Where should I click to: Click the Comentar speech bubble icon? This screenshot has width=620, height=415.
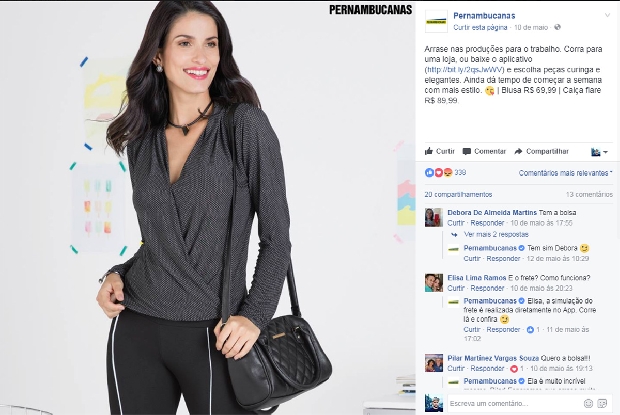[467, 151]
